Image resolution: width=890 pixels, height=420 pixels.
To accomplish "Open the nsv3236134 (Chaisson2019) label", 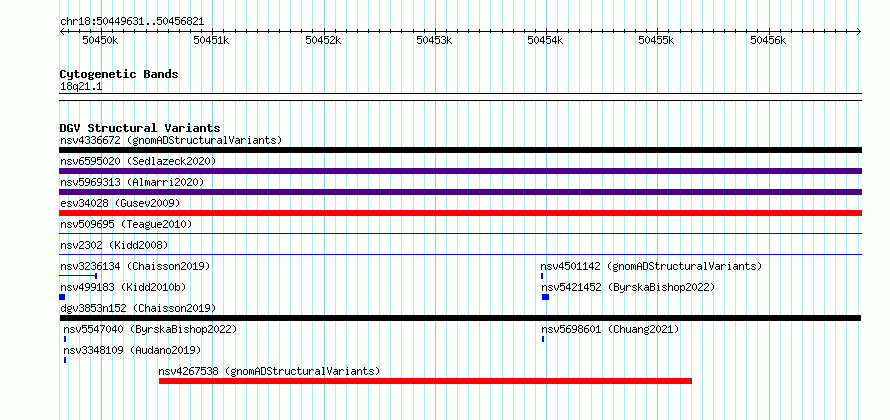I will (x=135, y=266).
